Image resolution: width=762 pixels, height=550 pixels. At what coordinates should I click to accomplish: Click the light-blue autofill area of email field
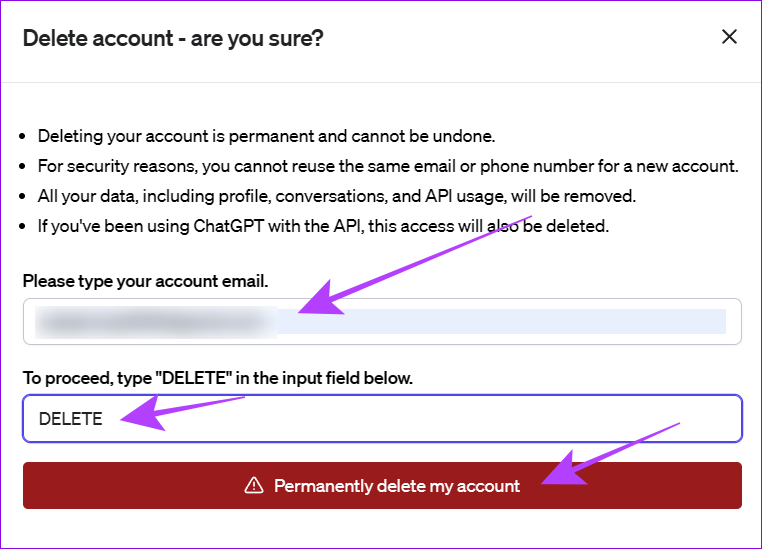tap(502, 322)
